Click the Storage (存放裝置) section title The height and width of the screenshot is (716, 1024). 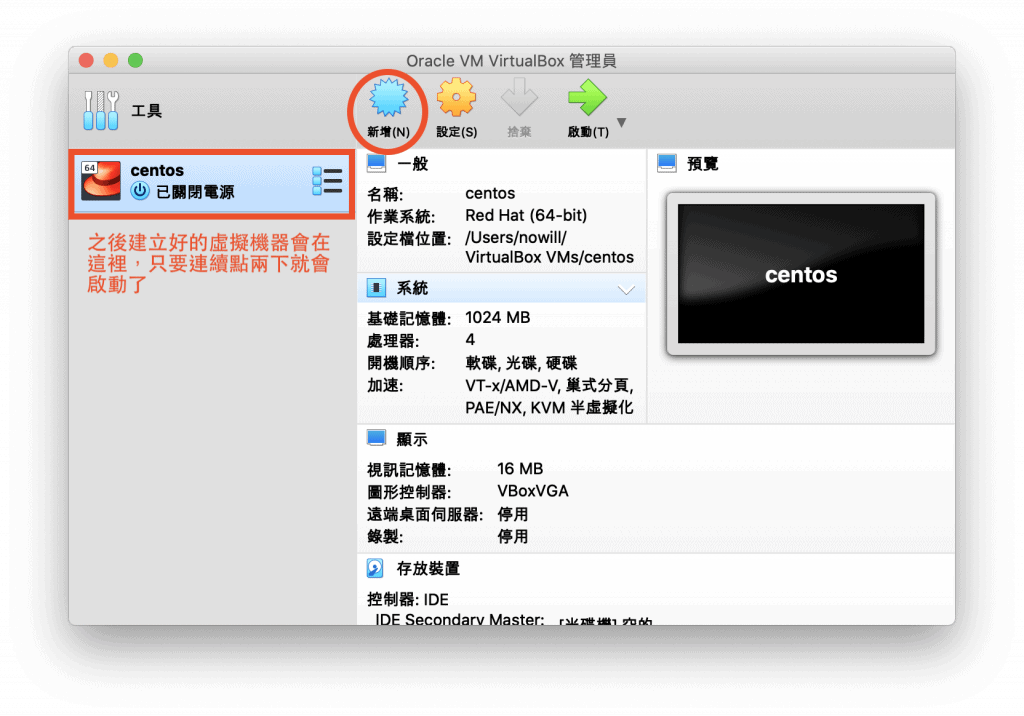coord(428,569)
